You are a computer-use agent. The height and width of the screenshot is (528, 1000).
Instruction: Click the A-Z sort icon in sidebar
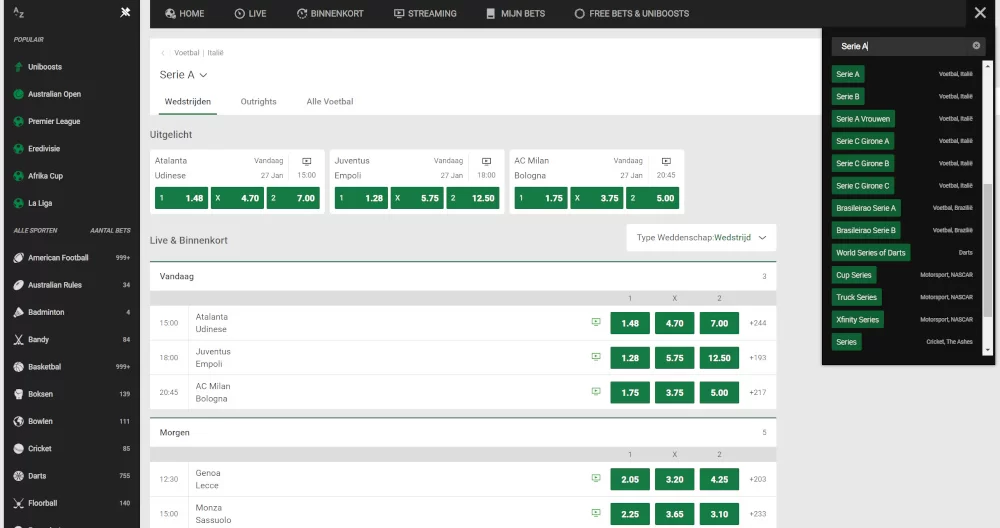click(x=18, y=13)
